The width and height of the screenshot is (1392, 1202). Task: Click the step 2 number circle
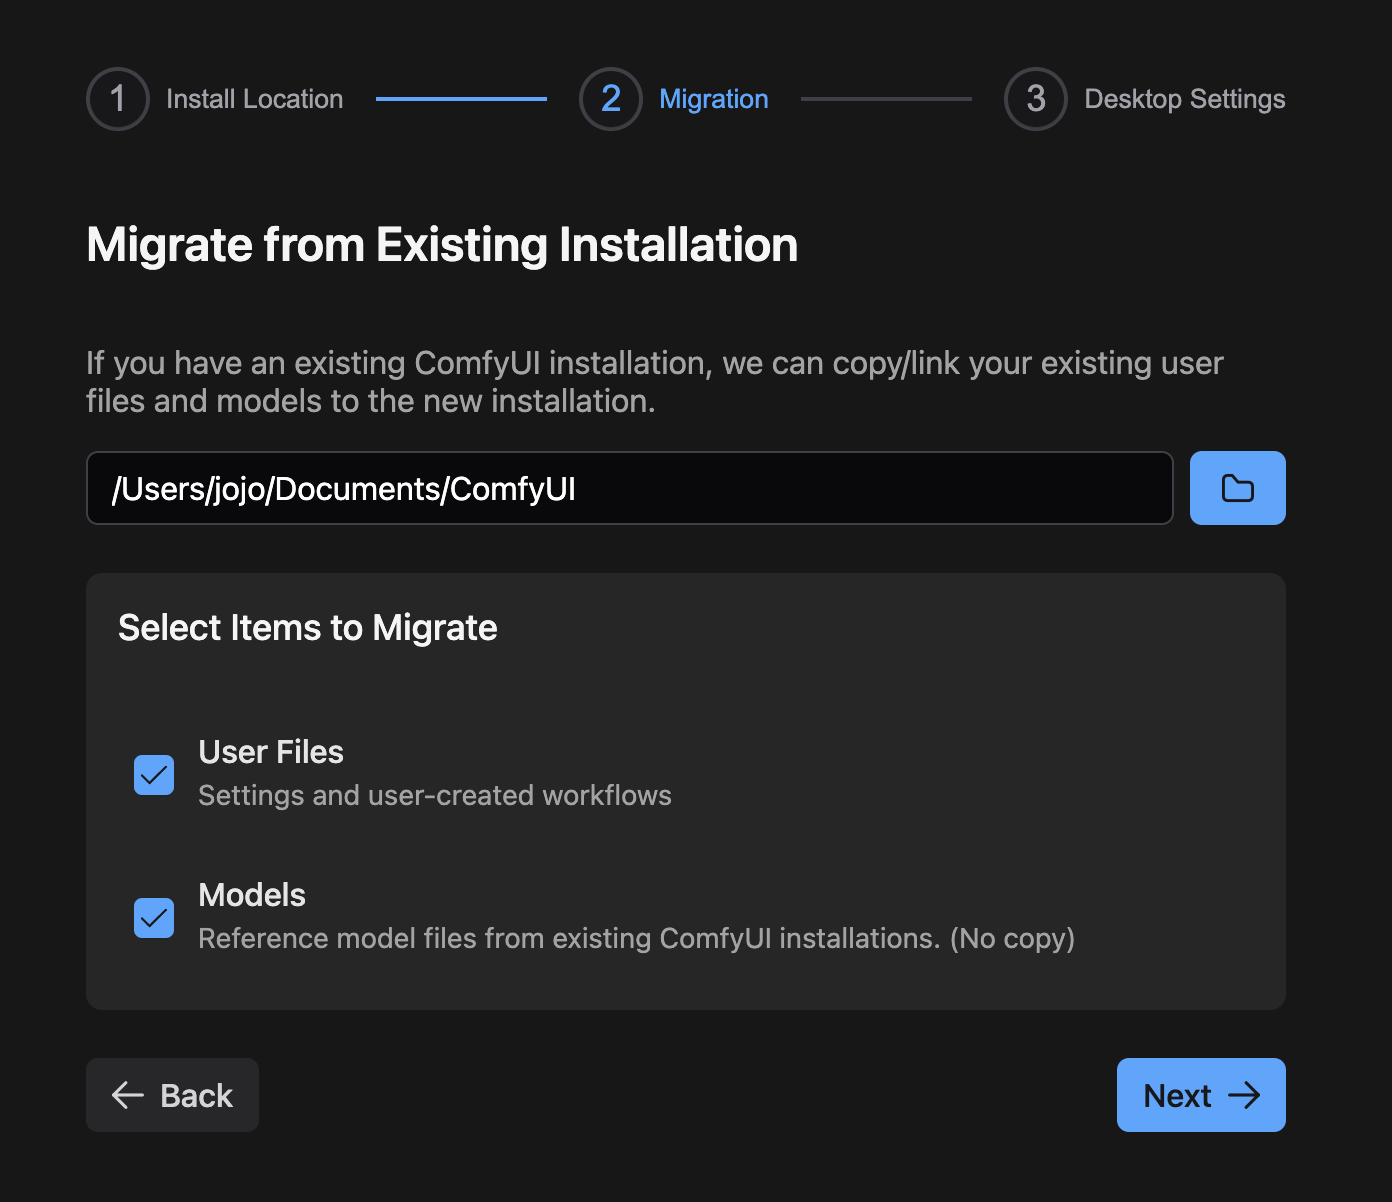(610, 99)
